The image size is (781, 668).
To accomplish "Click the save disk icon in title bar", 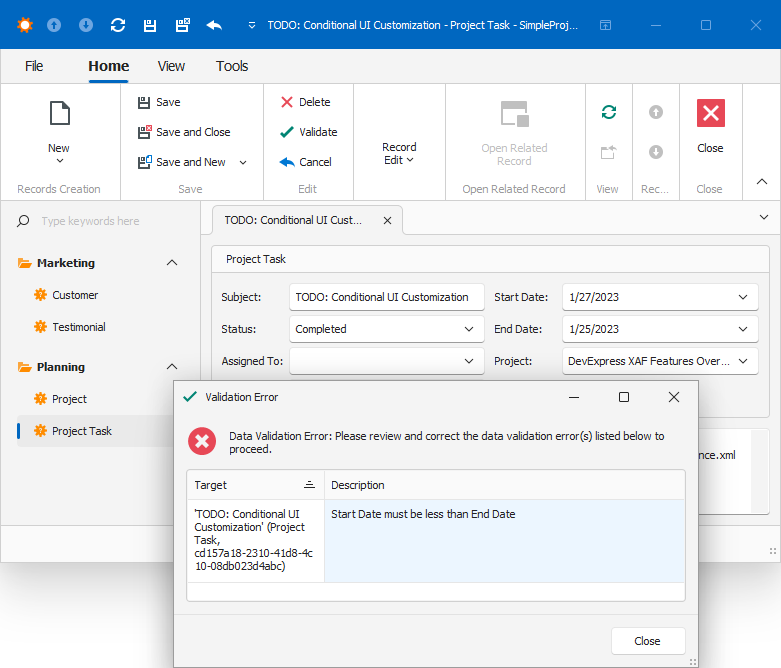I will pyautogui.click(x=149, y=25).
